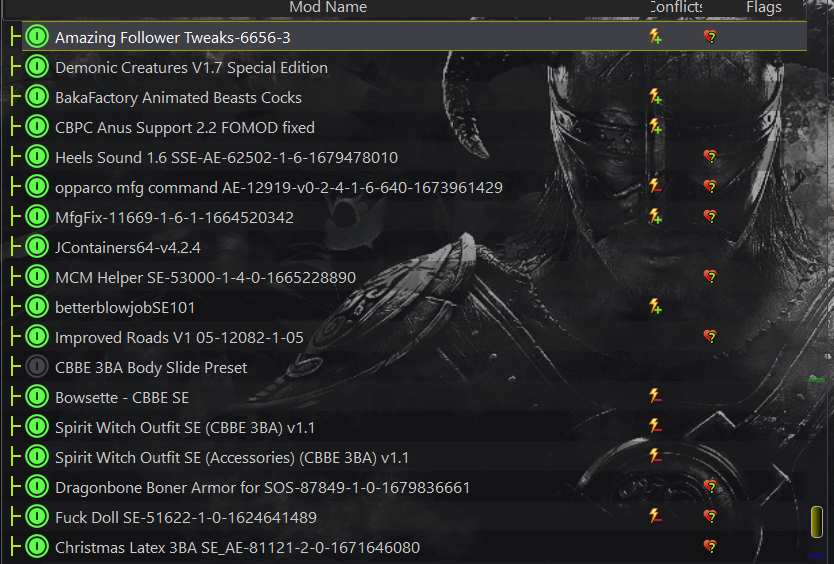
Task: Click flag icon on Heels Sound row
Action: coord(710,157)
